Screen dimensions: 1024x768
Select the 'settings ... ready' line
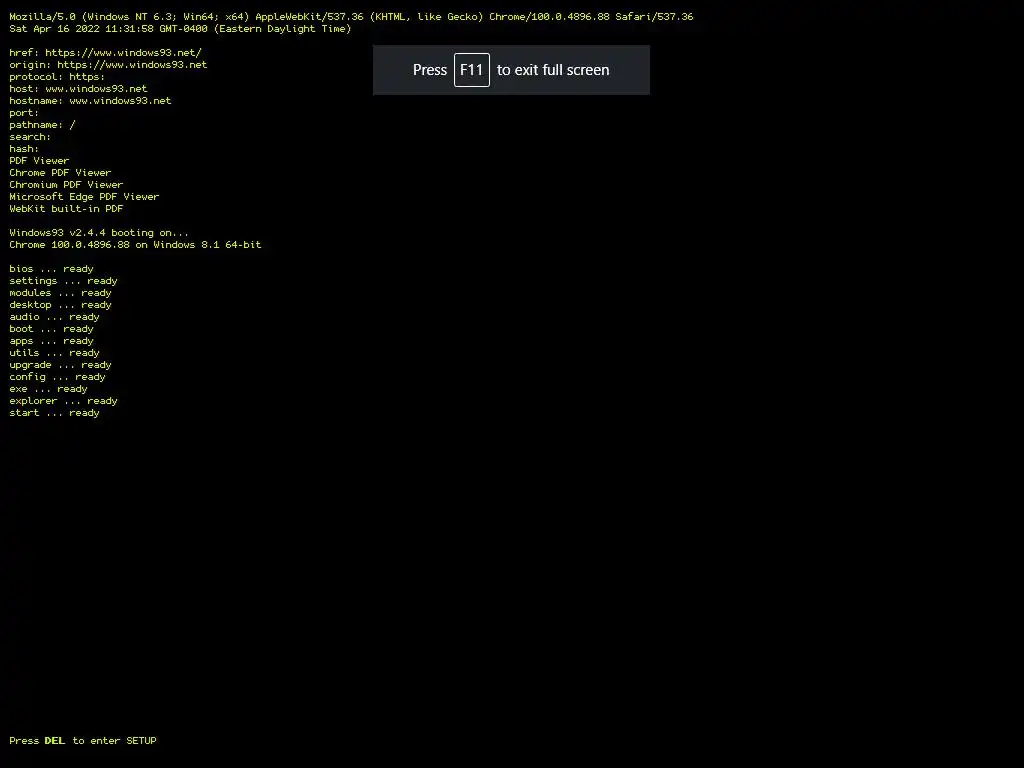point(63,281)
